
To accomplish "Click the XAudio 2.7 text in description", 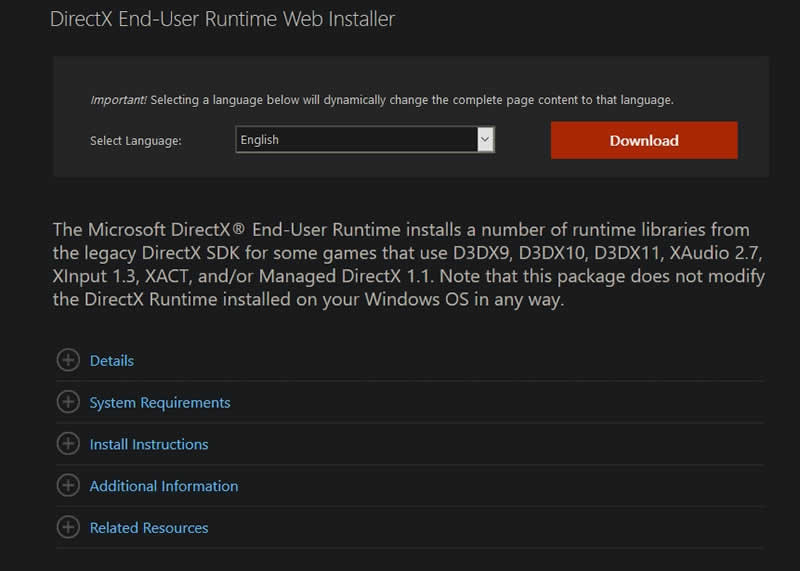I will click(x=714, y=253).
